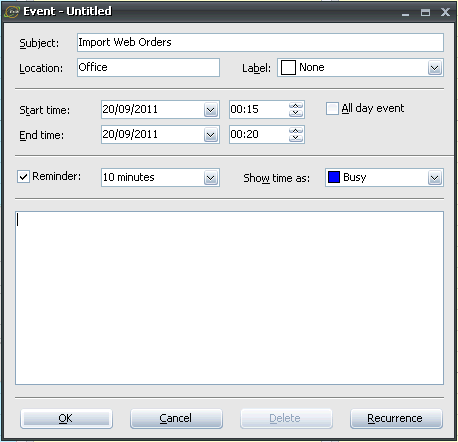The width and height of the screenshot is (458, 442).
Task: Expand the Reminder minutes dropdown
Action: click(211, 178)
